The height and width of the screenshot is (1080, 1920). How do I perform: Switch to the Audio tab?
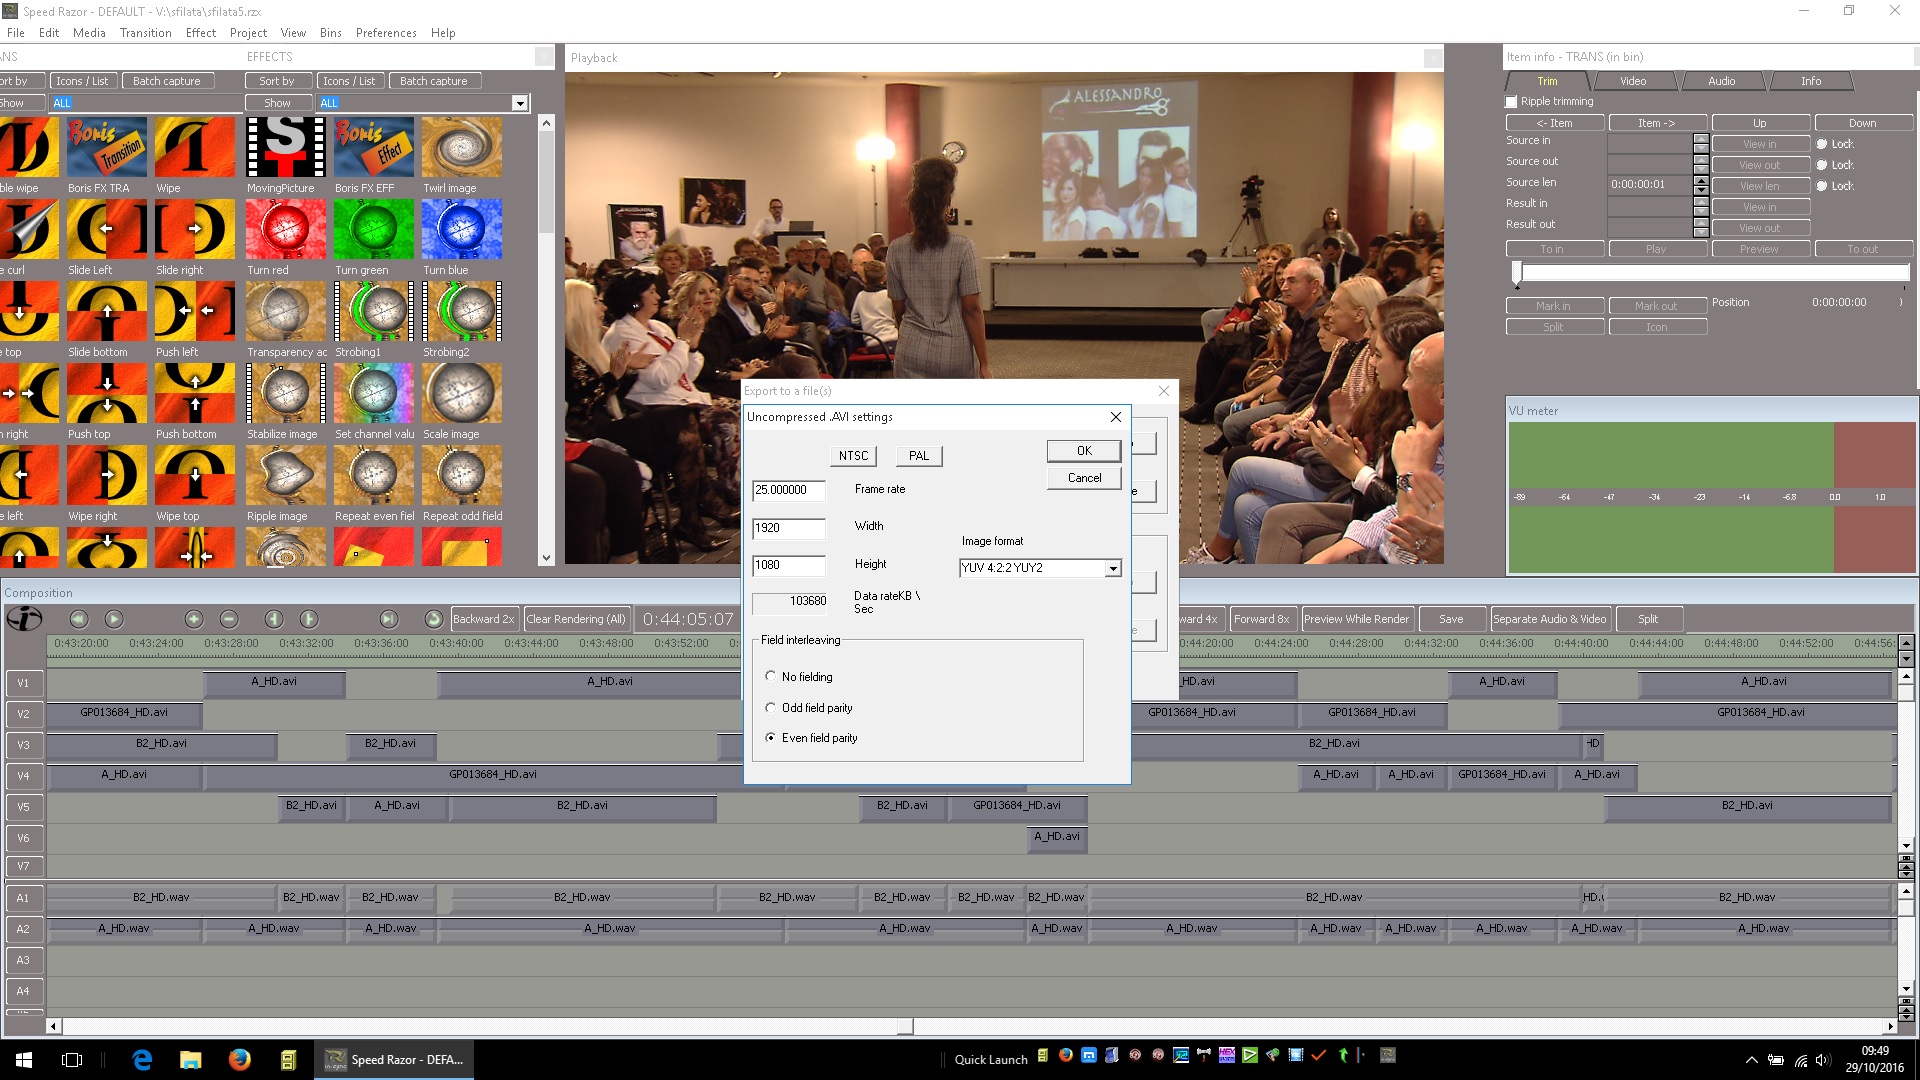(1721, 81)
